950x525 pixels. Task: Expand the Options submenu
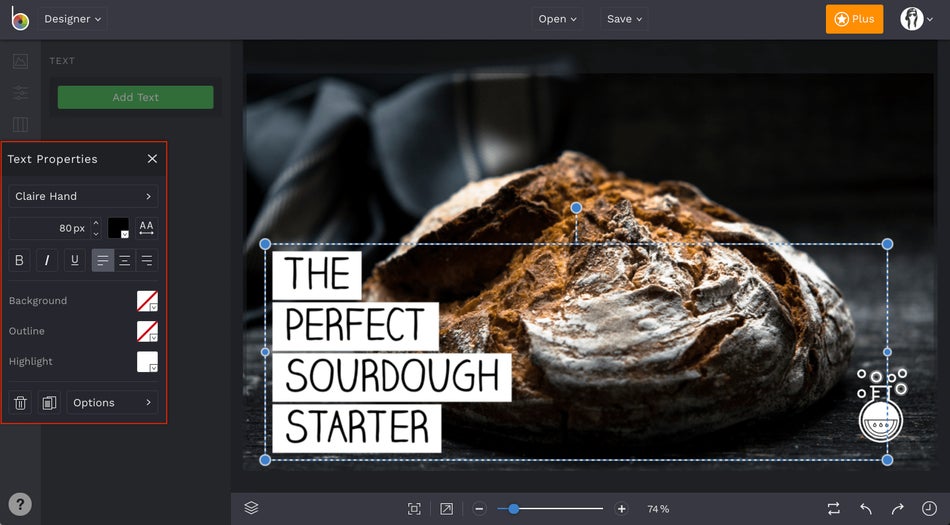[x=112, y=403]
